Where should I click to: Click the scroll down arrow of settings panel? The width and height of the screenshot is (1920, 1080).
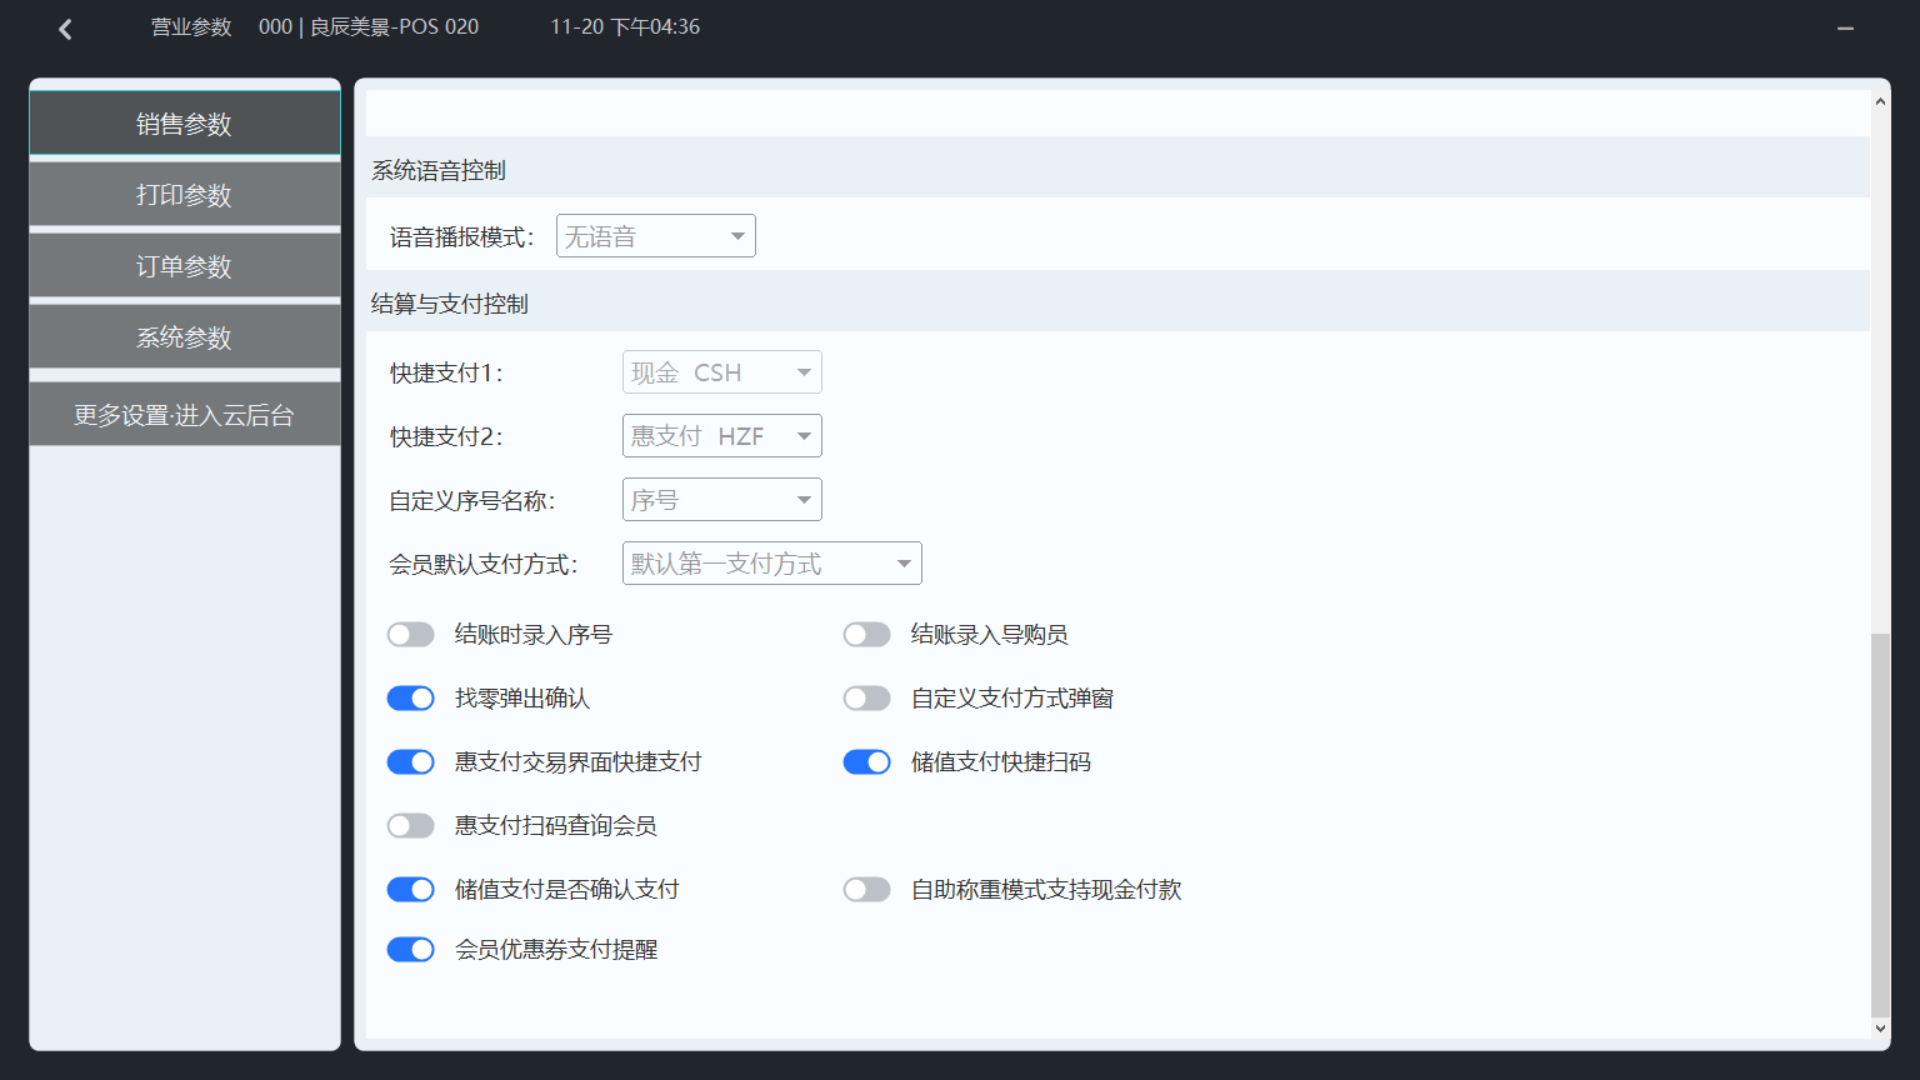[1880, 1028]
